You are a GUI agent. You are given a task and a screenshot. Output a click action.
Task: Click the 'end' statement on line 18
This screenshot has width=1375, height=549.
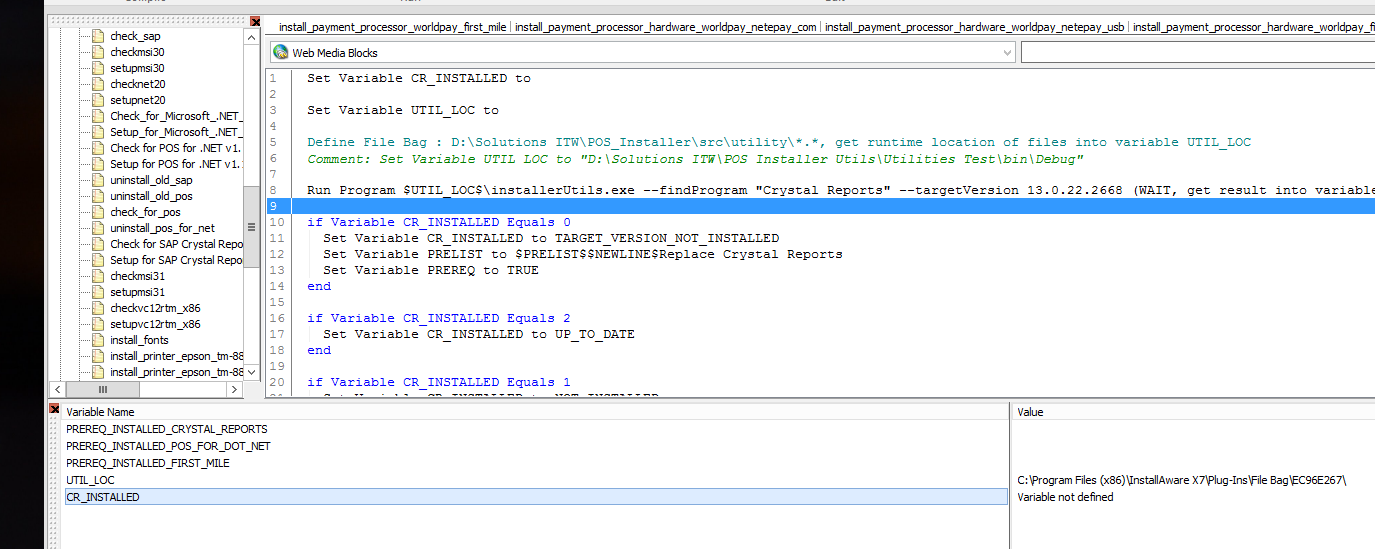pos(319,350)
